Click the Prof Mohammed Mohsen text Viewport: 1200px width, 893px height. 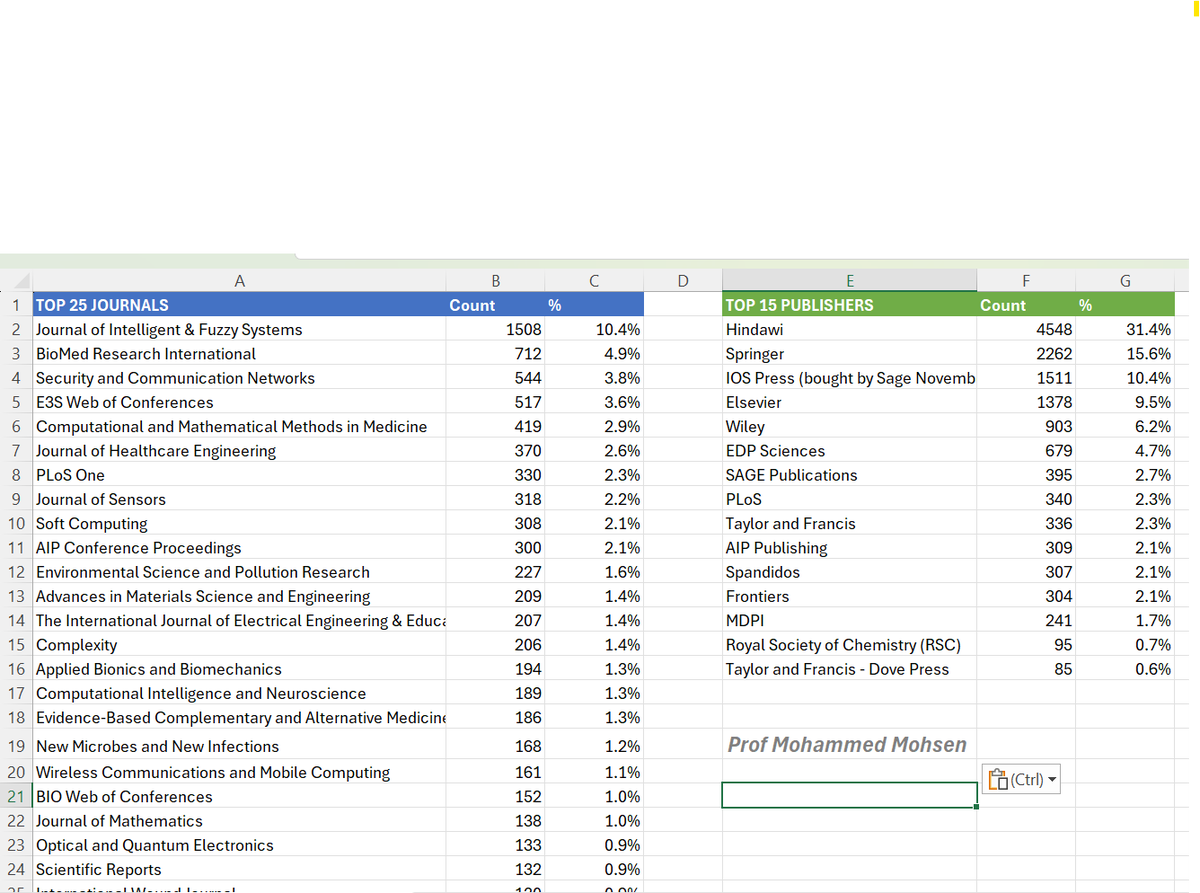click(x=847, y=744)
